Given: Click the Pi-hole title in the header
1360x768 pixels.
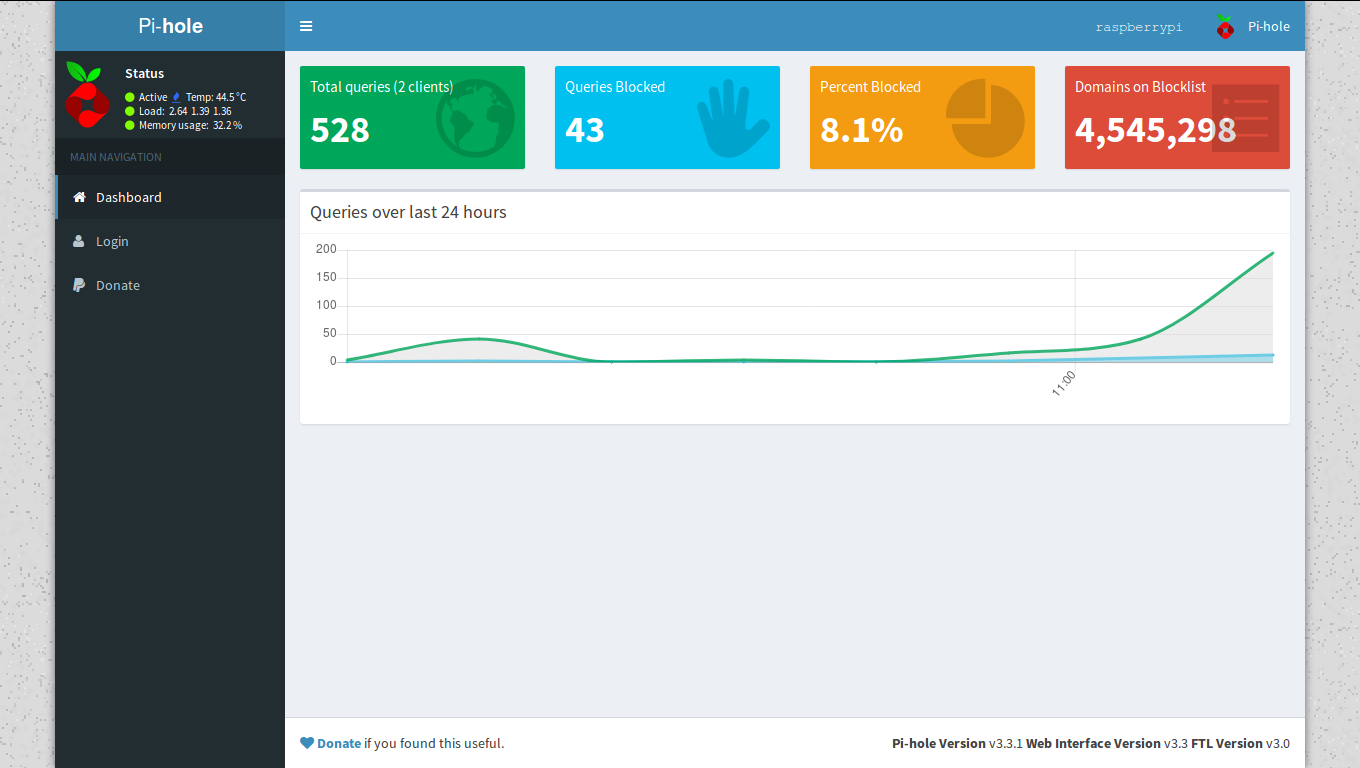Looking at the screenshot, I should [x=170, y=26].
